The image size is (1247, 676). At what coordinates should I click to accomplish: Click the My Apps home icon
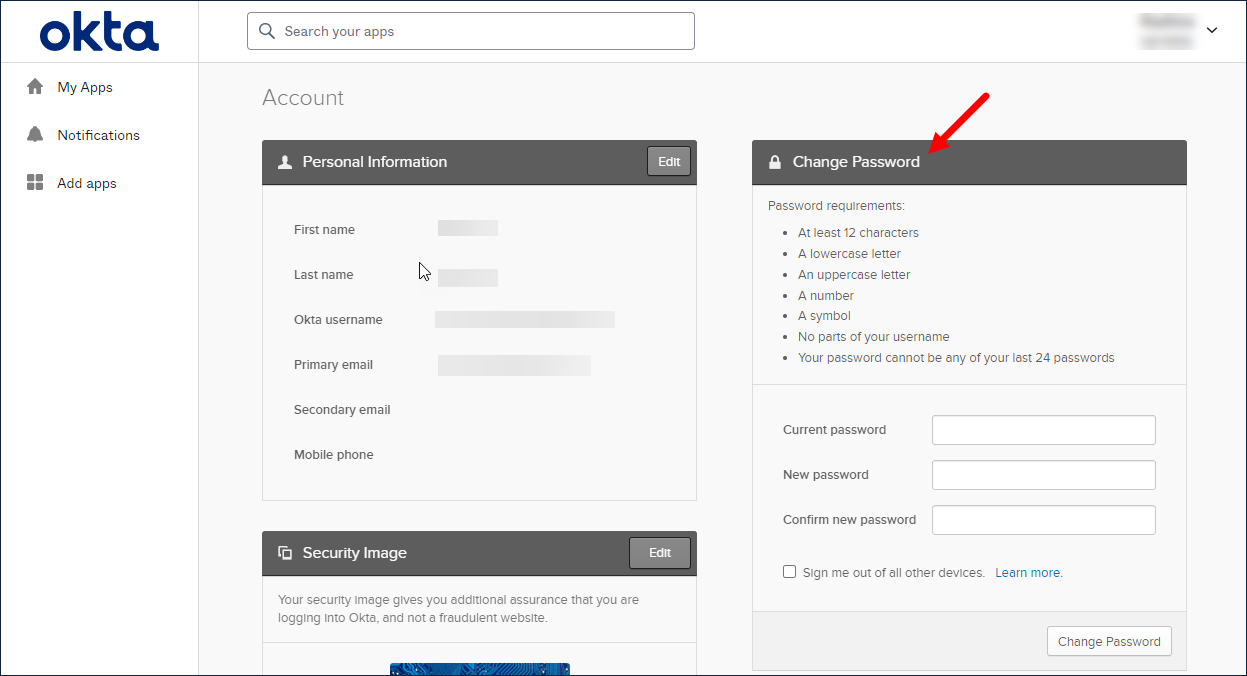coord(35,87)
